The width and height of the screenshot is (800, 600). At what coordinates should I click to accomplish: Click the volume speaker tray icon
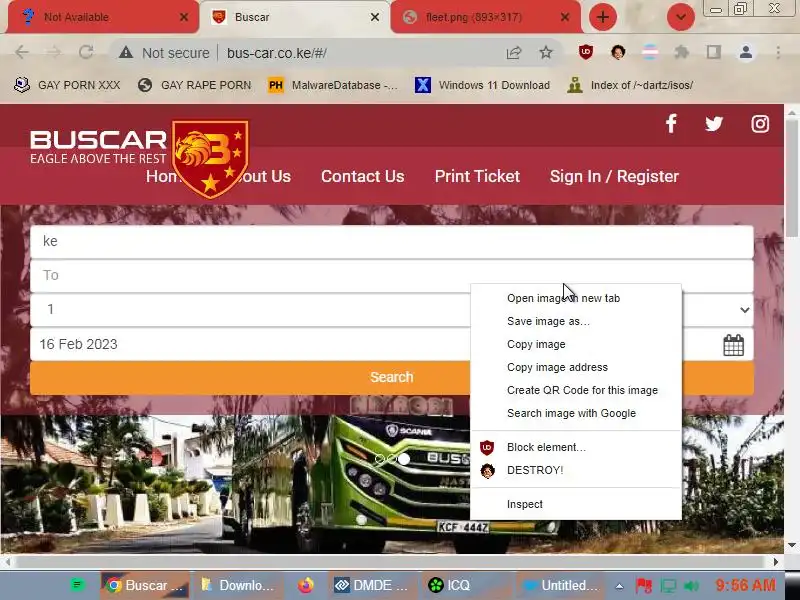[691, 586]
